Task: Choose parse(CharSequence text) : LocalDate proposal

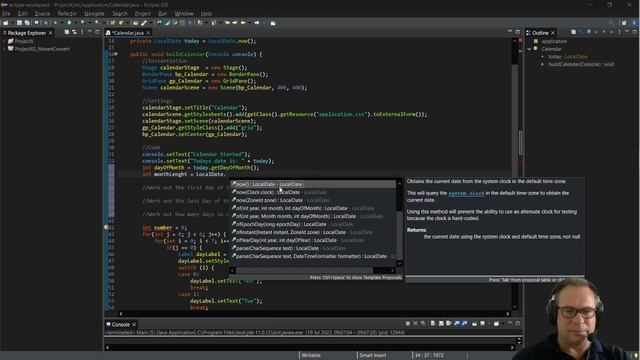Action: click(312, 248)
